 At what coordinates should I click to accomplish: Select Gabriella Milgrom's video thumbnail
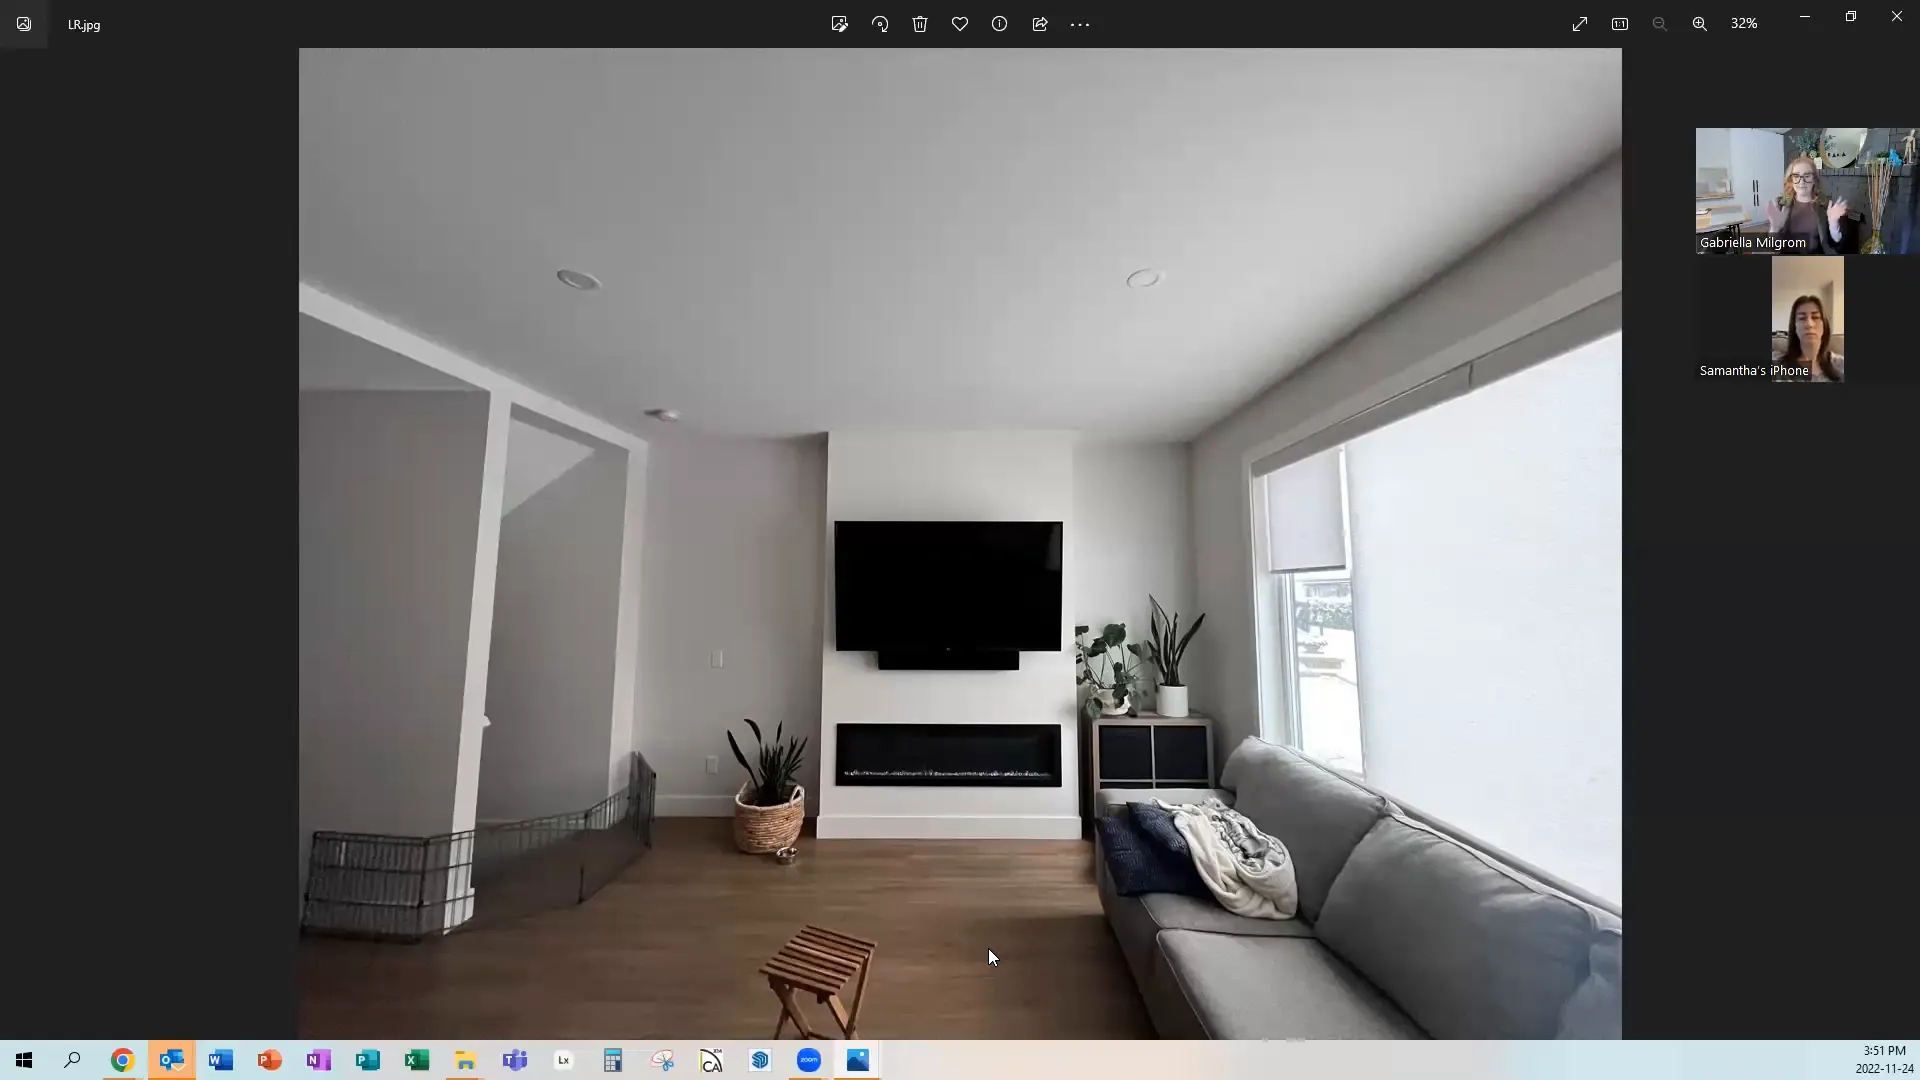[1806, 190]
